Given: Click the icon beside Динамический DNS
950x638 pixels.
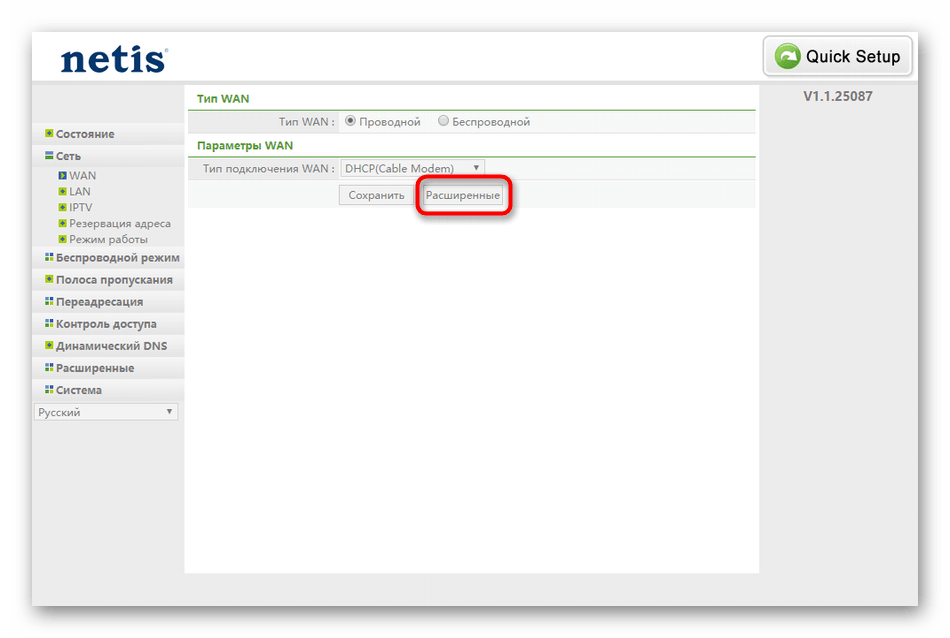Looking at the screenshot, I should pyautogui.click(x=49, y=345).
